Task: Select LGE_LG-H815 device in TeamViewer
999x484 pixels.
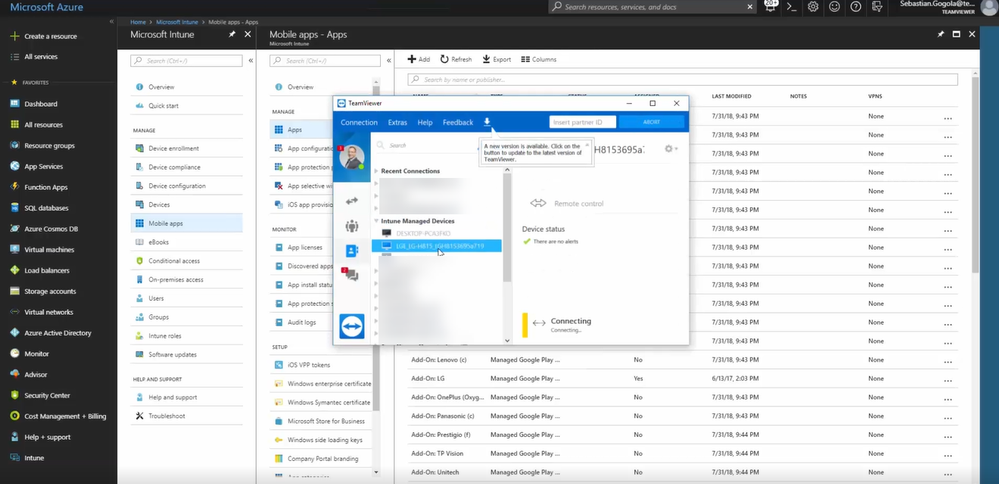Action: (x=436, y=246)
